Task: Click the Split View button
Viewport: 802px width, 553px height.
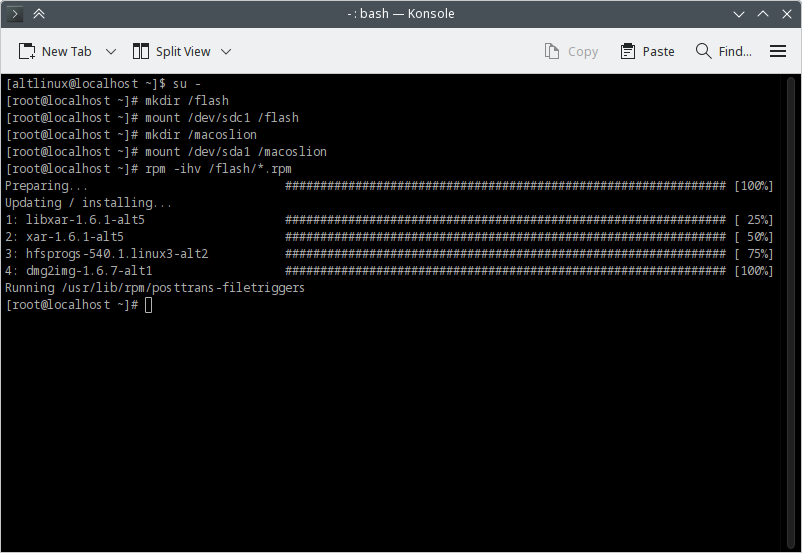Action: pos(171,51)
